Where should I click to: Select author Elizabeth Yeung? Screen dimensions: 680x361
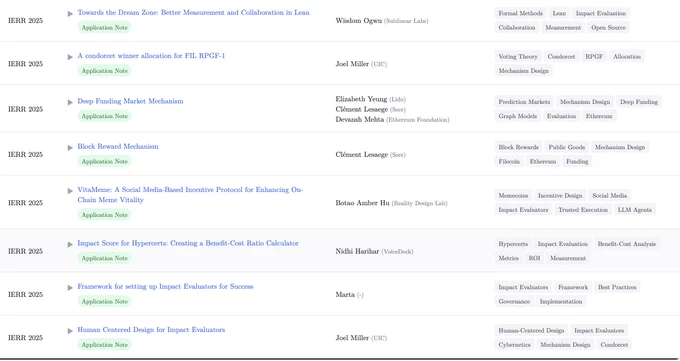[361, 99]
